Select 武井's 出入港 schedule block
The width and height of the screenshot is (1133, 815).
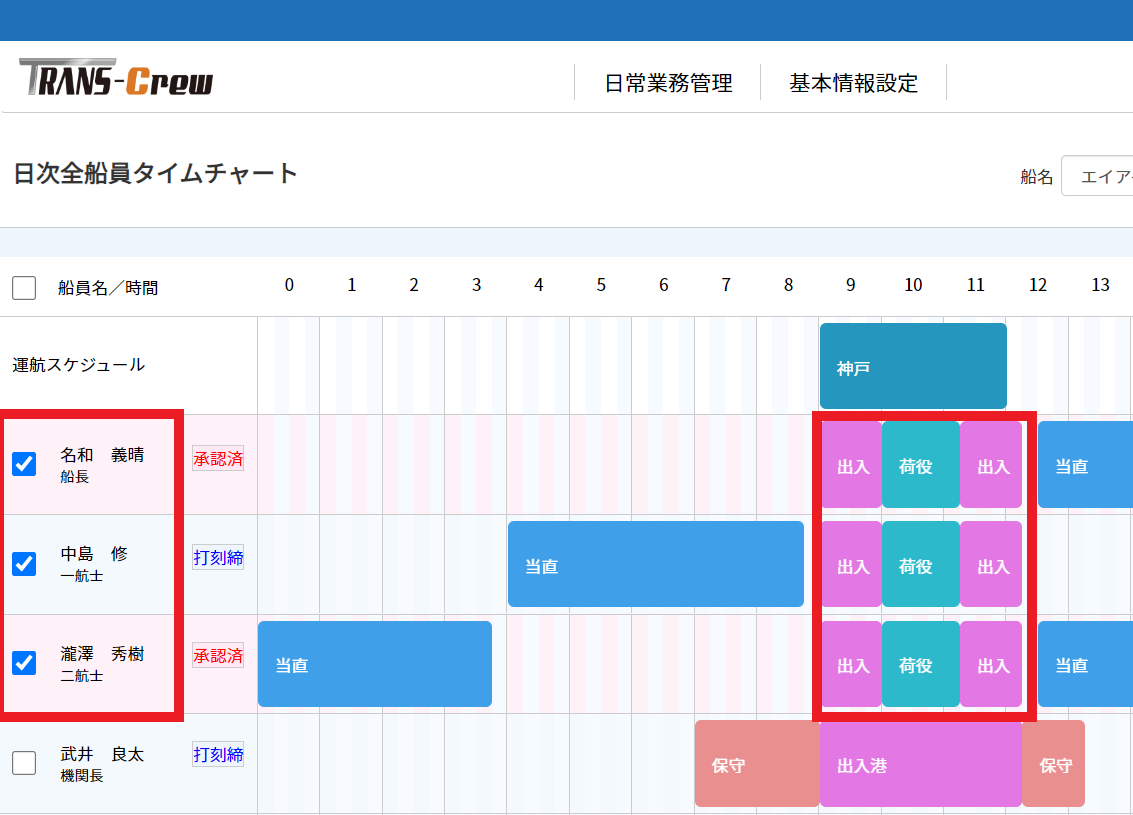pos(918,764)
